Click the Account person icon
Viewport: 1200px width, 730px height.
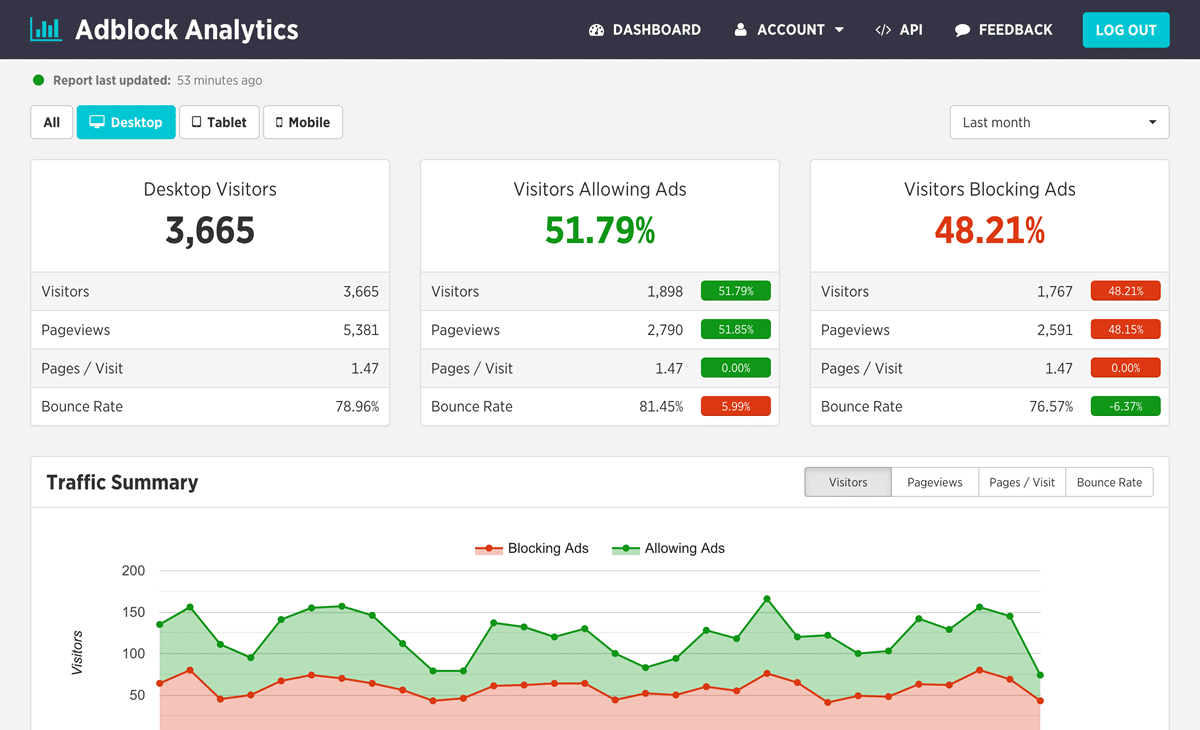click(x=740, y=30)
